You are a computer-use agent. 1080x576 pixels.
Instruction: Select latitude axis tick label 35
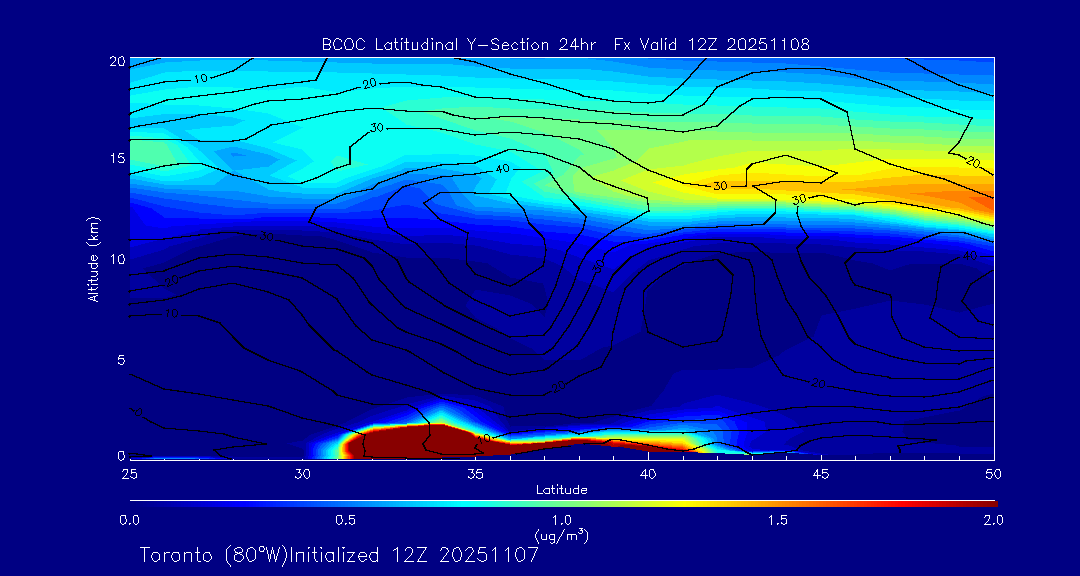point(475,472)
